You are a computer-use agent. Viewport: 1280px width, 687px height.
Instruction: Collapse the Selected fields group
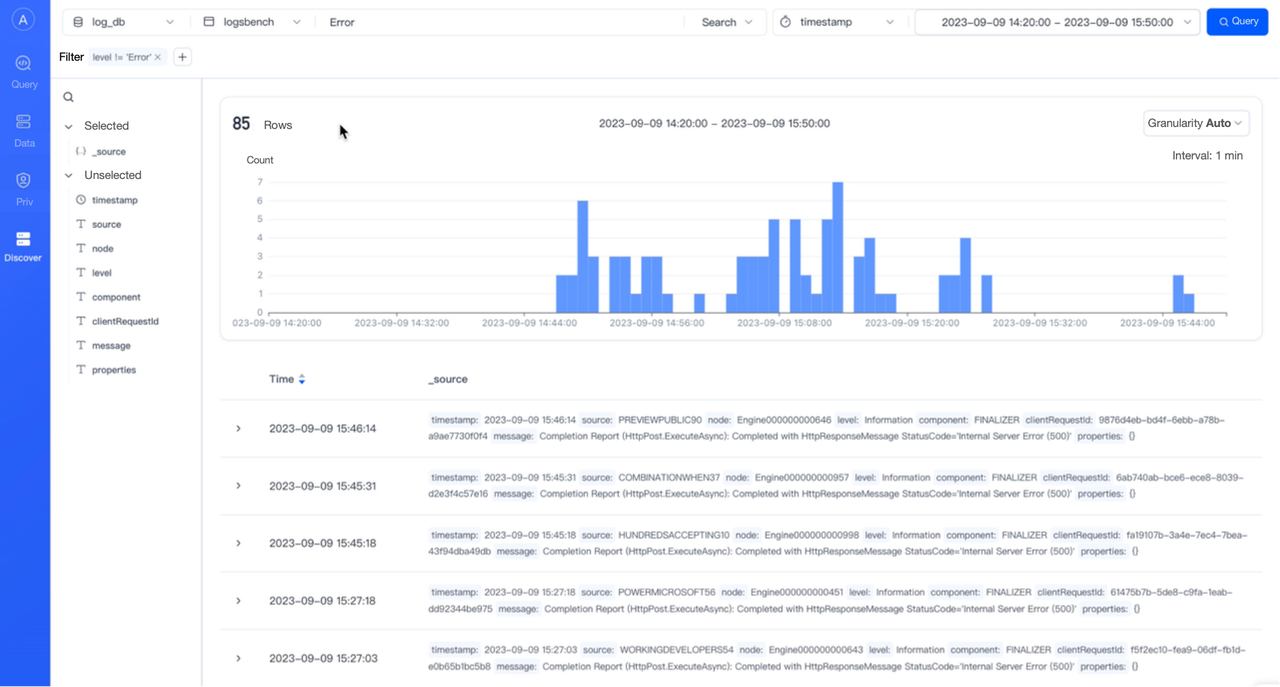pyautogui.click(x=69, y=126)
